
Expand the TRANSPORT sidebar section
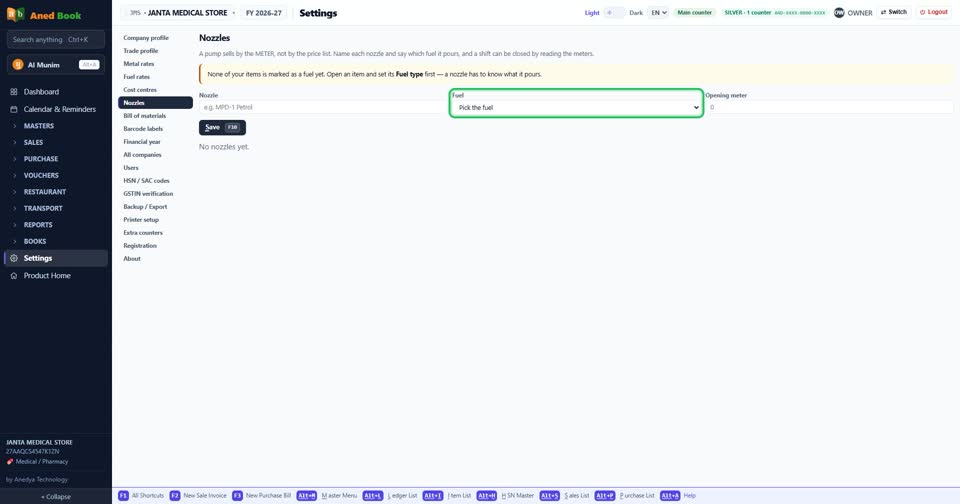[43, 208]
